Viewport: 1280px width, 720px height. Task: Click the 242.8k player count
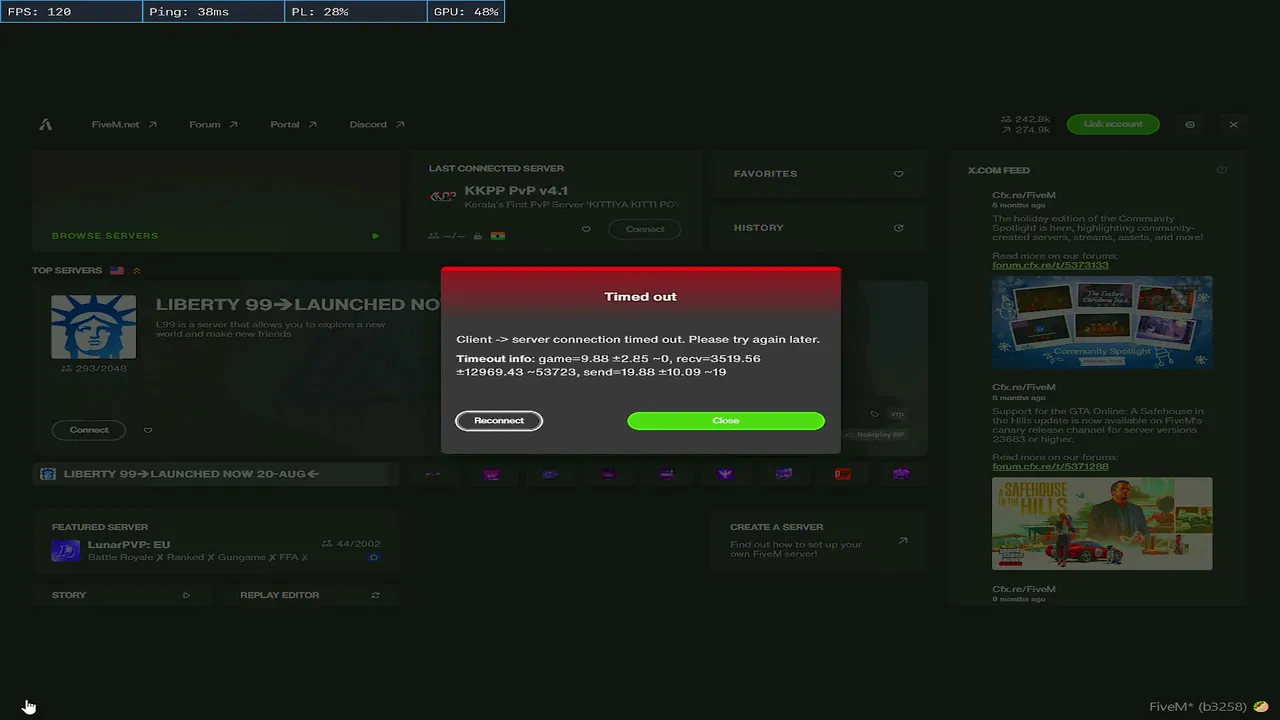pyautogui.click(x=1025, y=119)
